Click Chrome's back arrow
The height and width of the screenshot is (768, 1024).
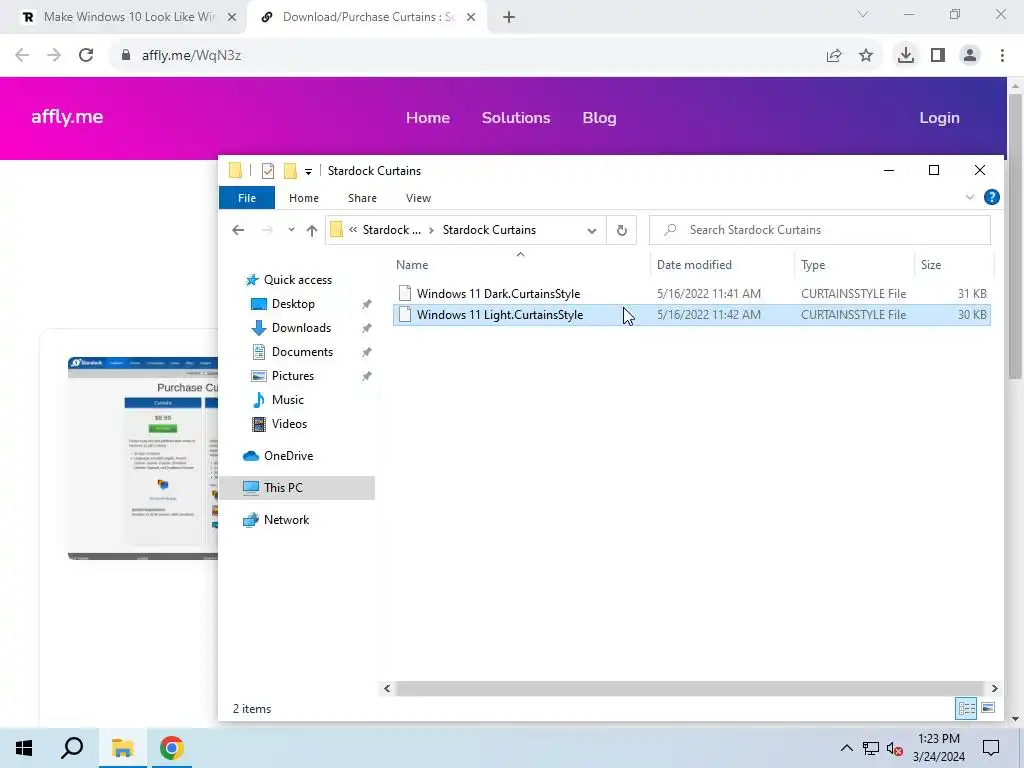(22, 56)
